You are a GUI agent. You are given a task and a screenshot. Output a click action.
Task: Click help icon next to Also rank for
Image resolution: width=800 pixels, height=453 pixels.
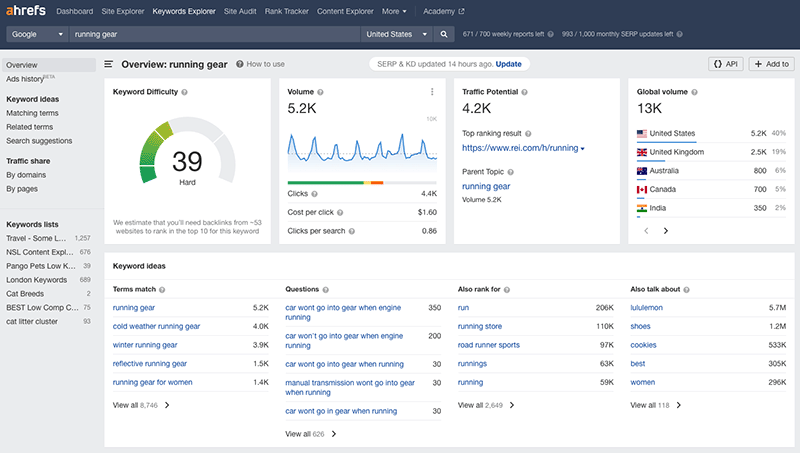[507, 290]
